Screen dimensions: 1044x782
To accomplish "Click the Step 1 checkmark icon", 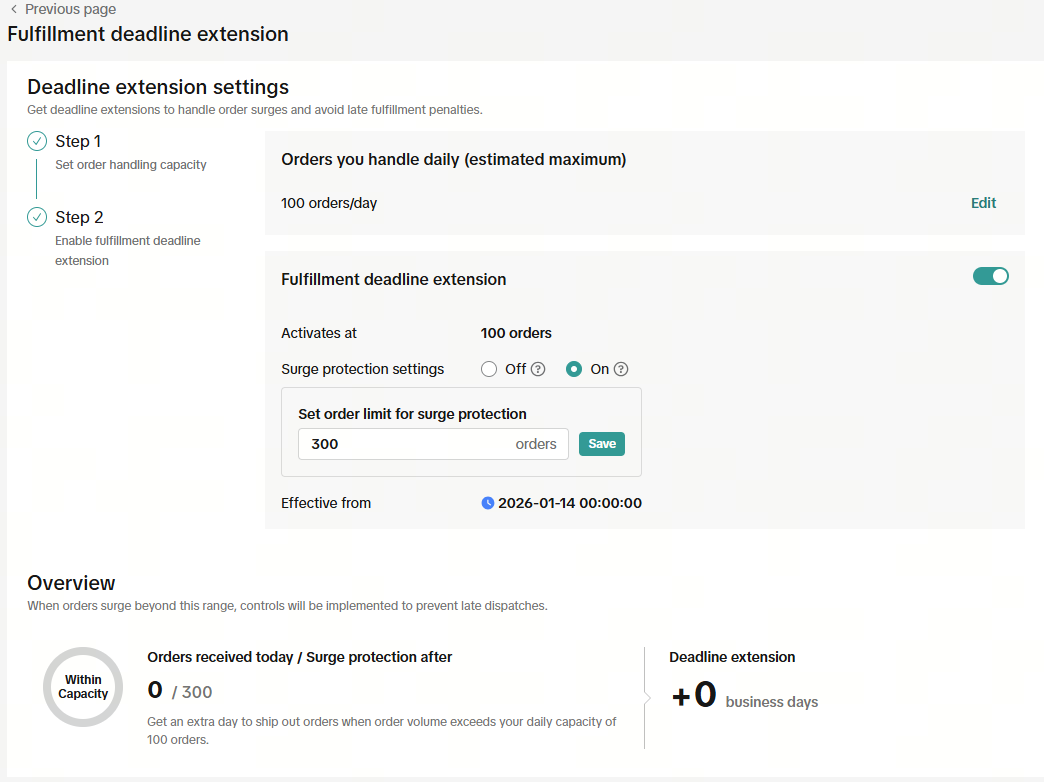I will coord(37,141).
